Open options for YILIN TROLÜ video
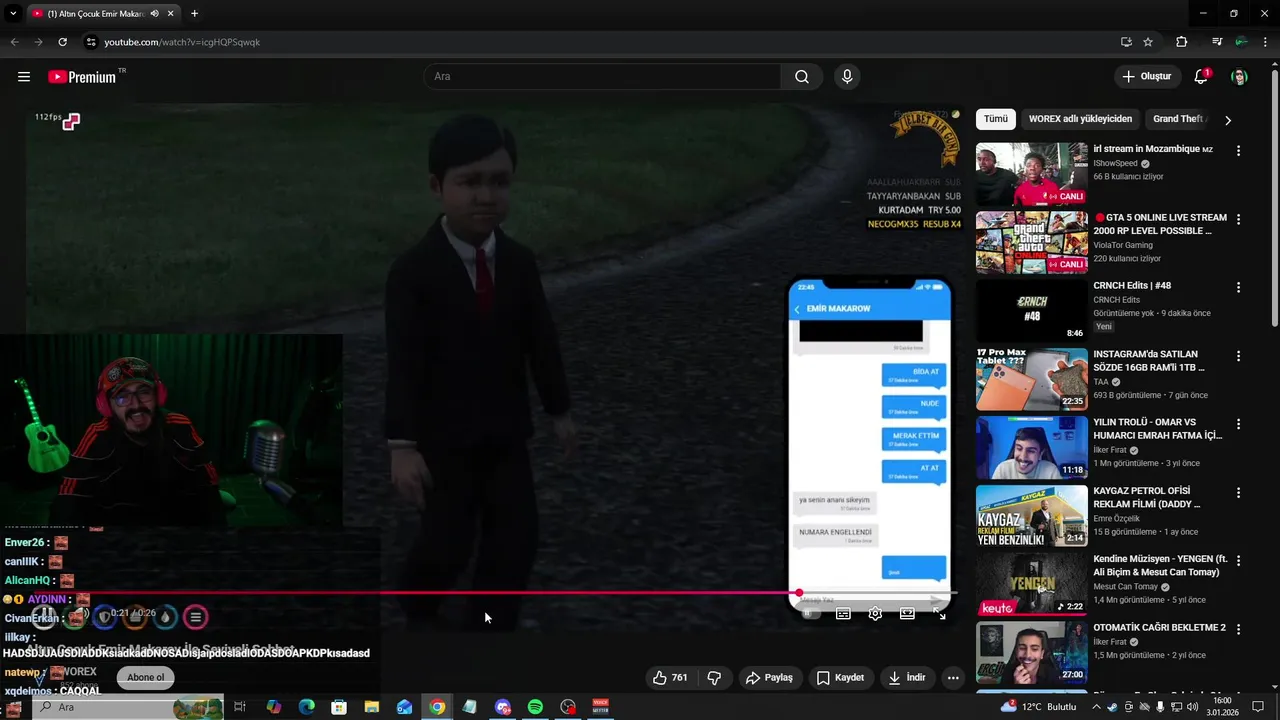The height and width of the screenshot is (720, 1280). point(1238,424)
